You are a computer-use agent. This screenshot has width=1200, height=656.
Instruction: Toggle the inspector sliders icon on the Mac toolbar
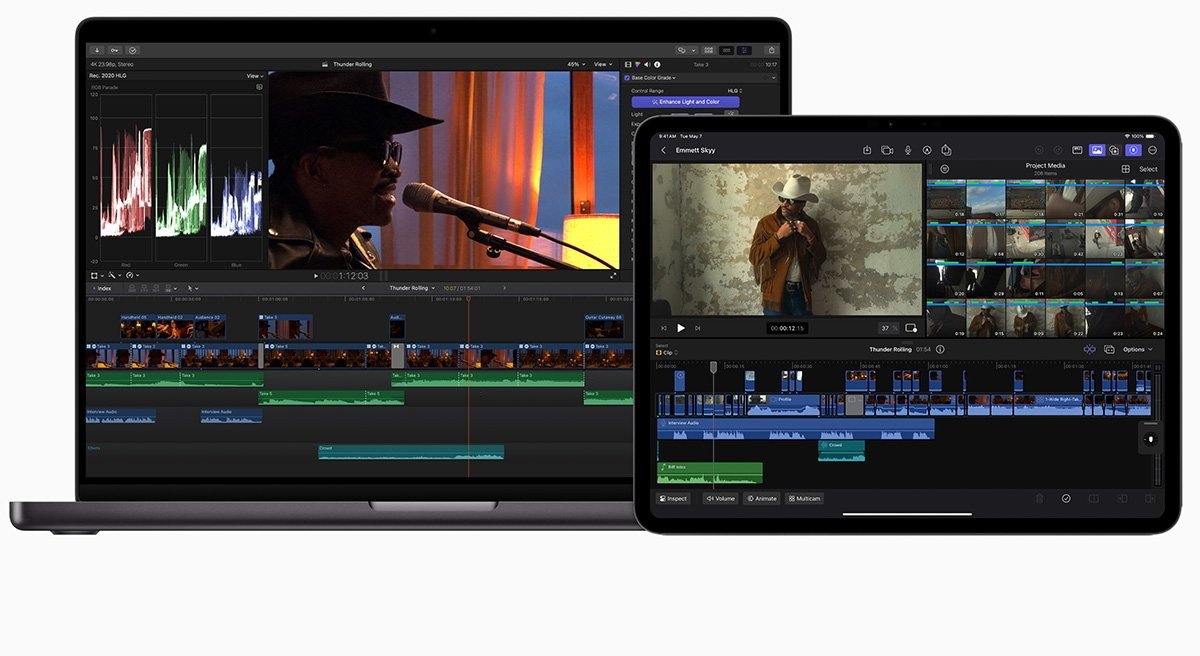click(744, 50)
